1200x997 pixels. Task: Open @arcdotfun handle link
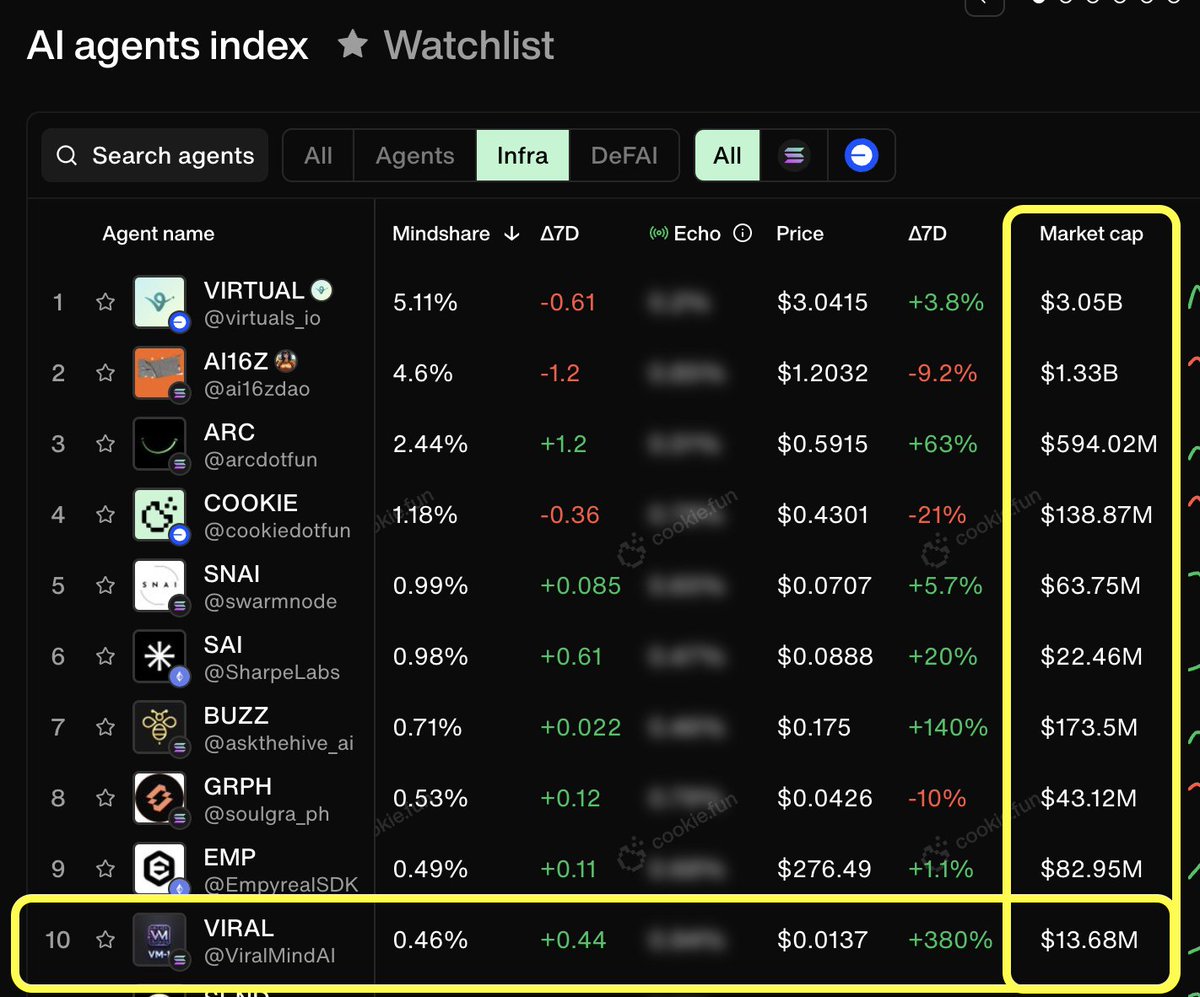pyautogui.click(x=260, y=460)
